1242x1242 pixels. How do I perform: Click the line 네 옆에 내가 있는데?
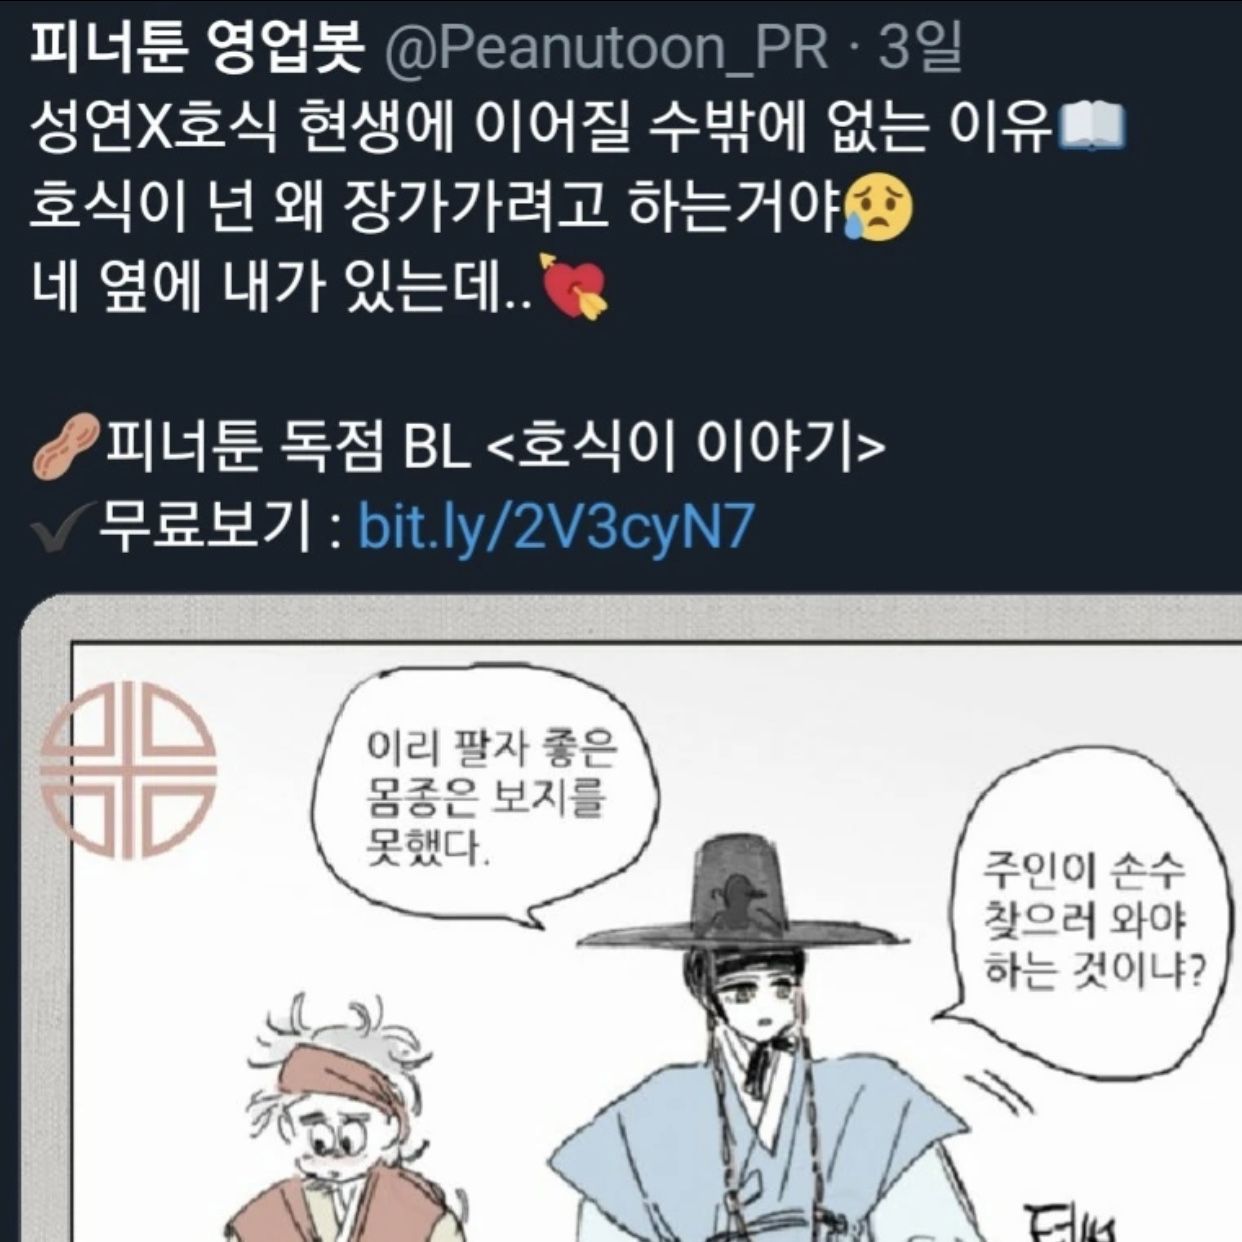(283, 287)
